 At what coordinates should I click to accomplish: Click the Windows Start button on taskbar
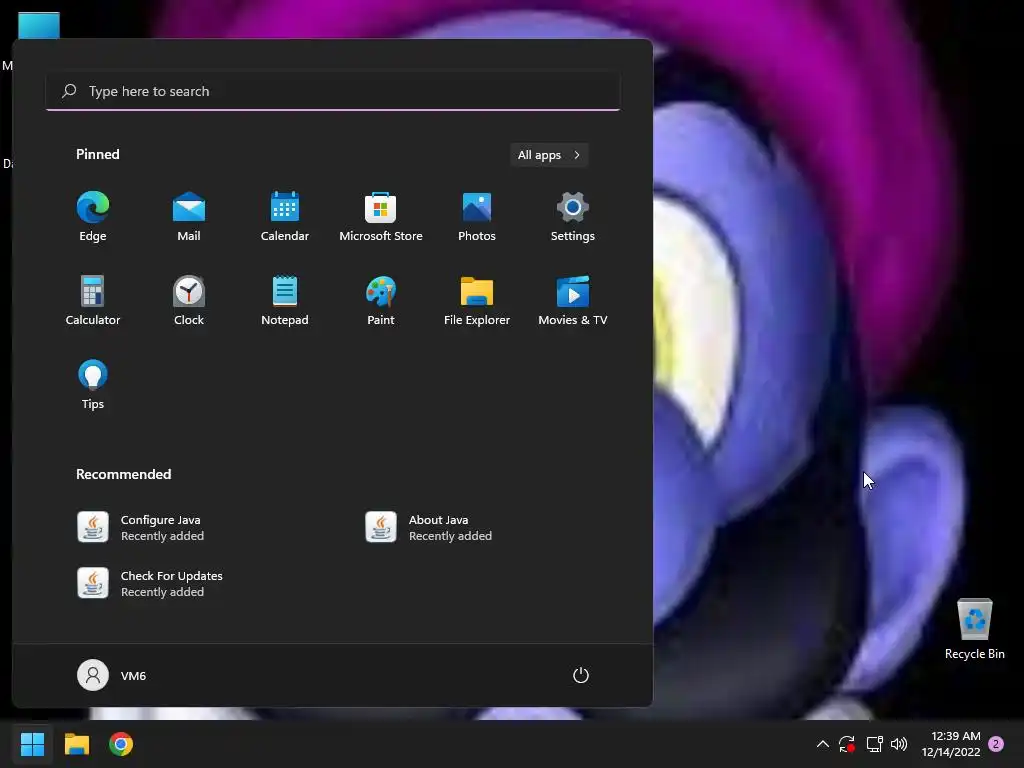click(x=32, y=744)
